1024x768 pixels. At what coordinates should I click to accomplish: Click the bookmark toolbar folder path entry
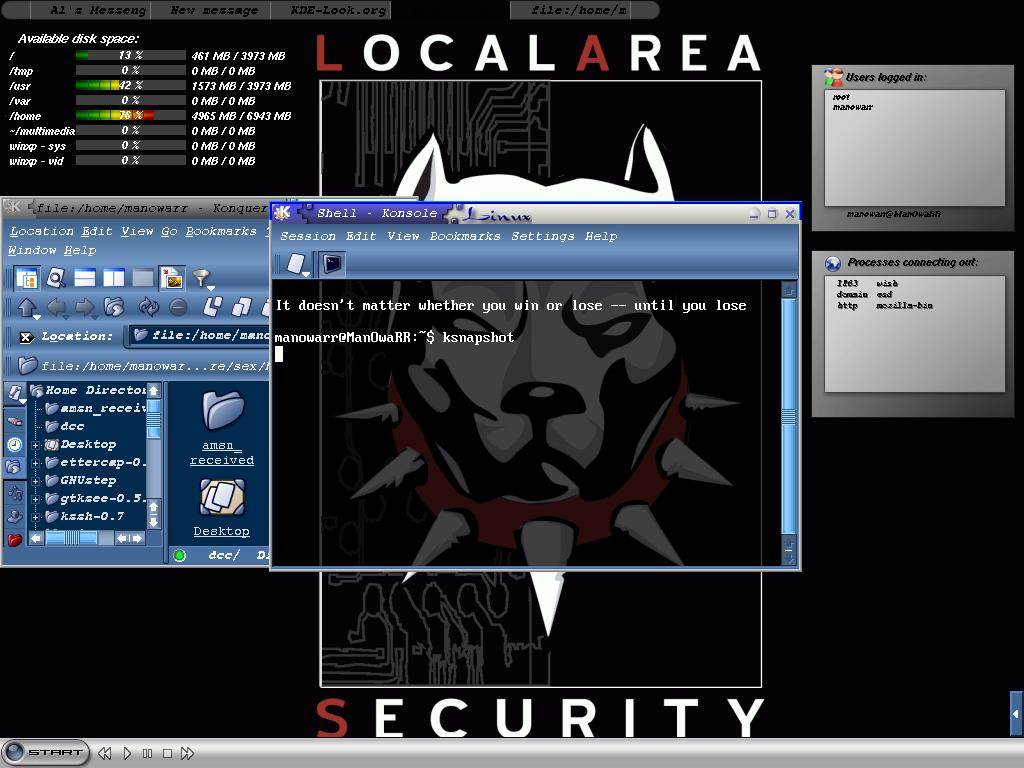[x=144, y=366]
